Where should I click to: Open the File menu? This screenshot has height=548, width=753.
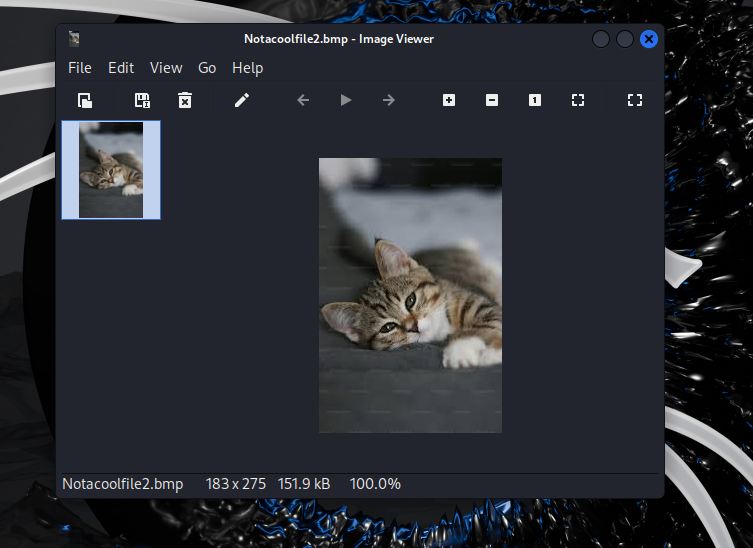(x=80, y=68)
